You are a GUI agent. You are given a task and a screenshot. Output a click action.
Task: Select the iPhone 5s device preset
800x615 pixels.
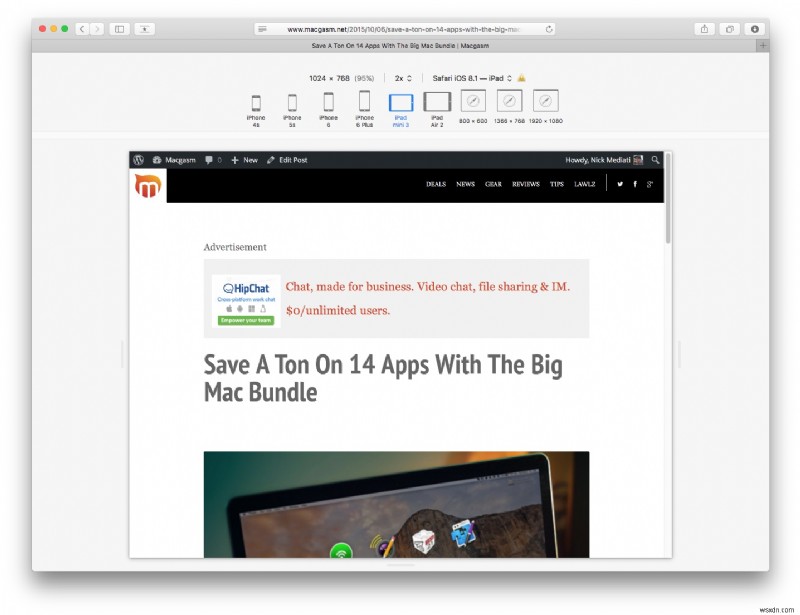pos(292,104)
